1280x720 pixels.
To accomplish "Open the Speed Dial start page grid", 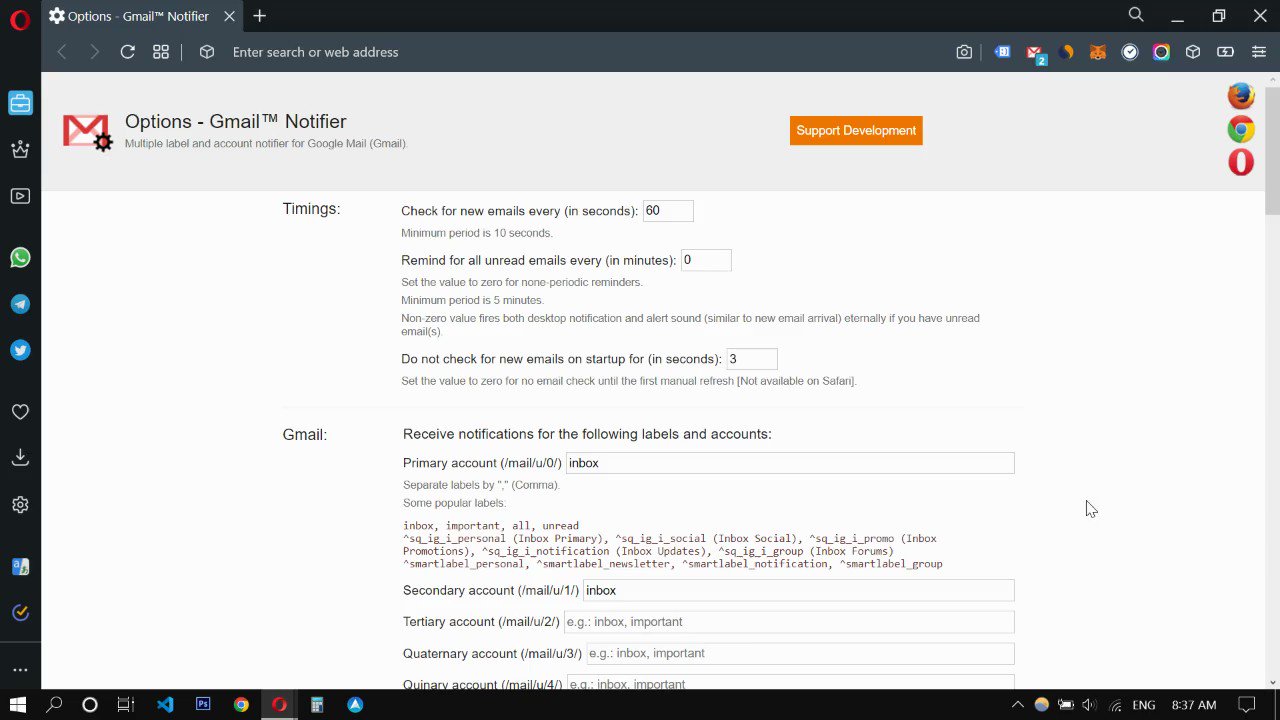I will [x=160, y=52].
